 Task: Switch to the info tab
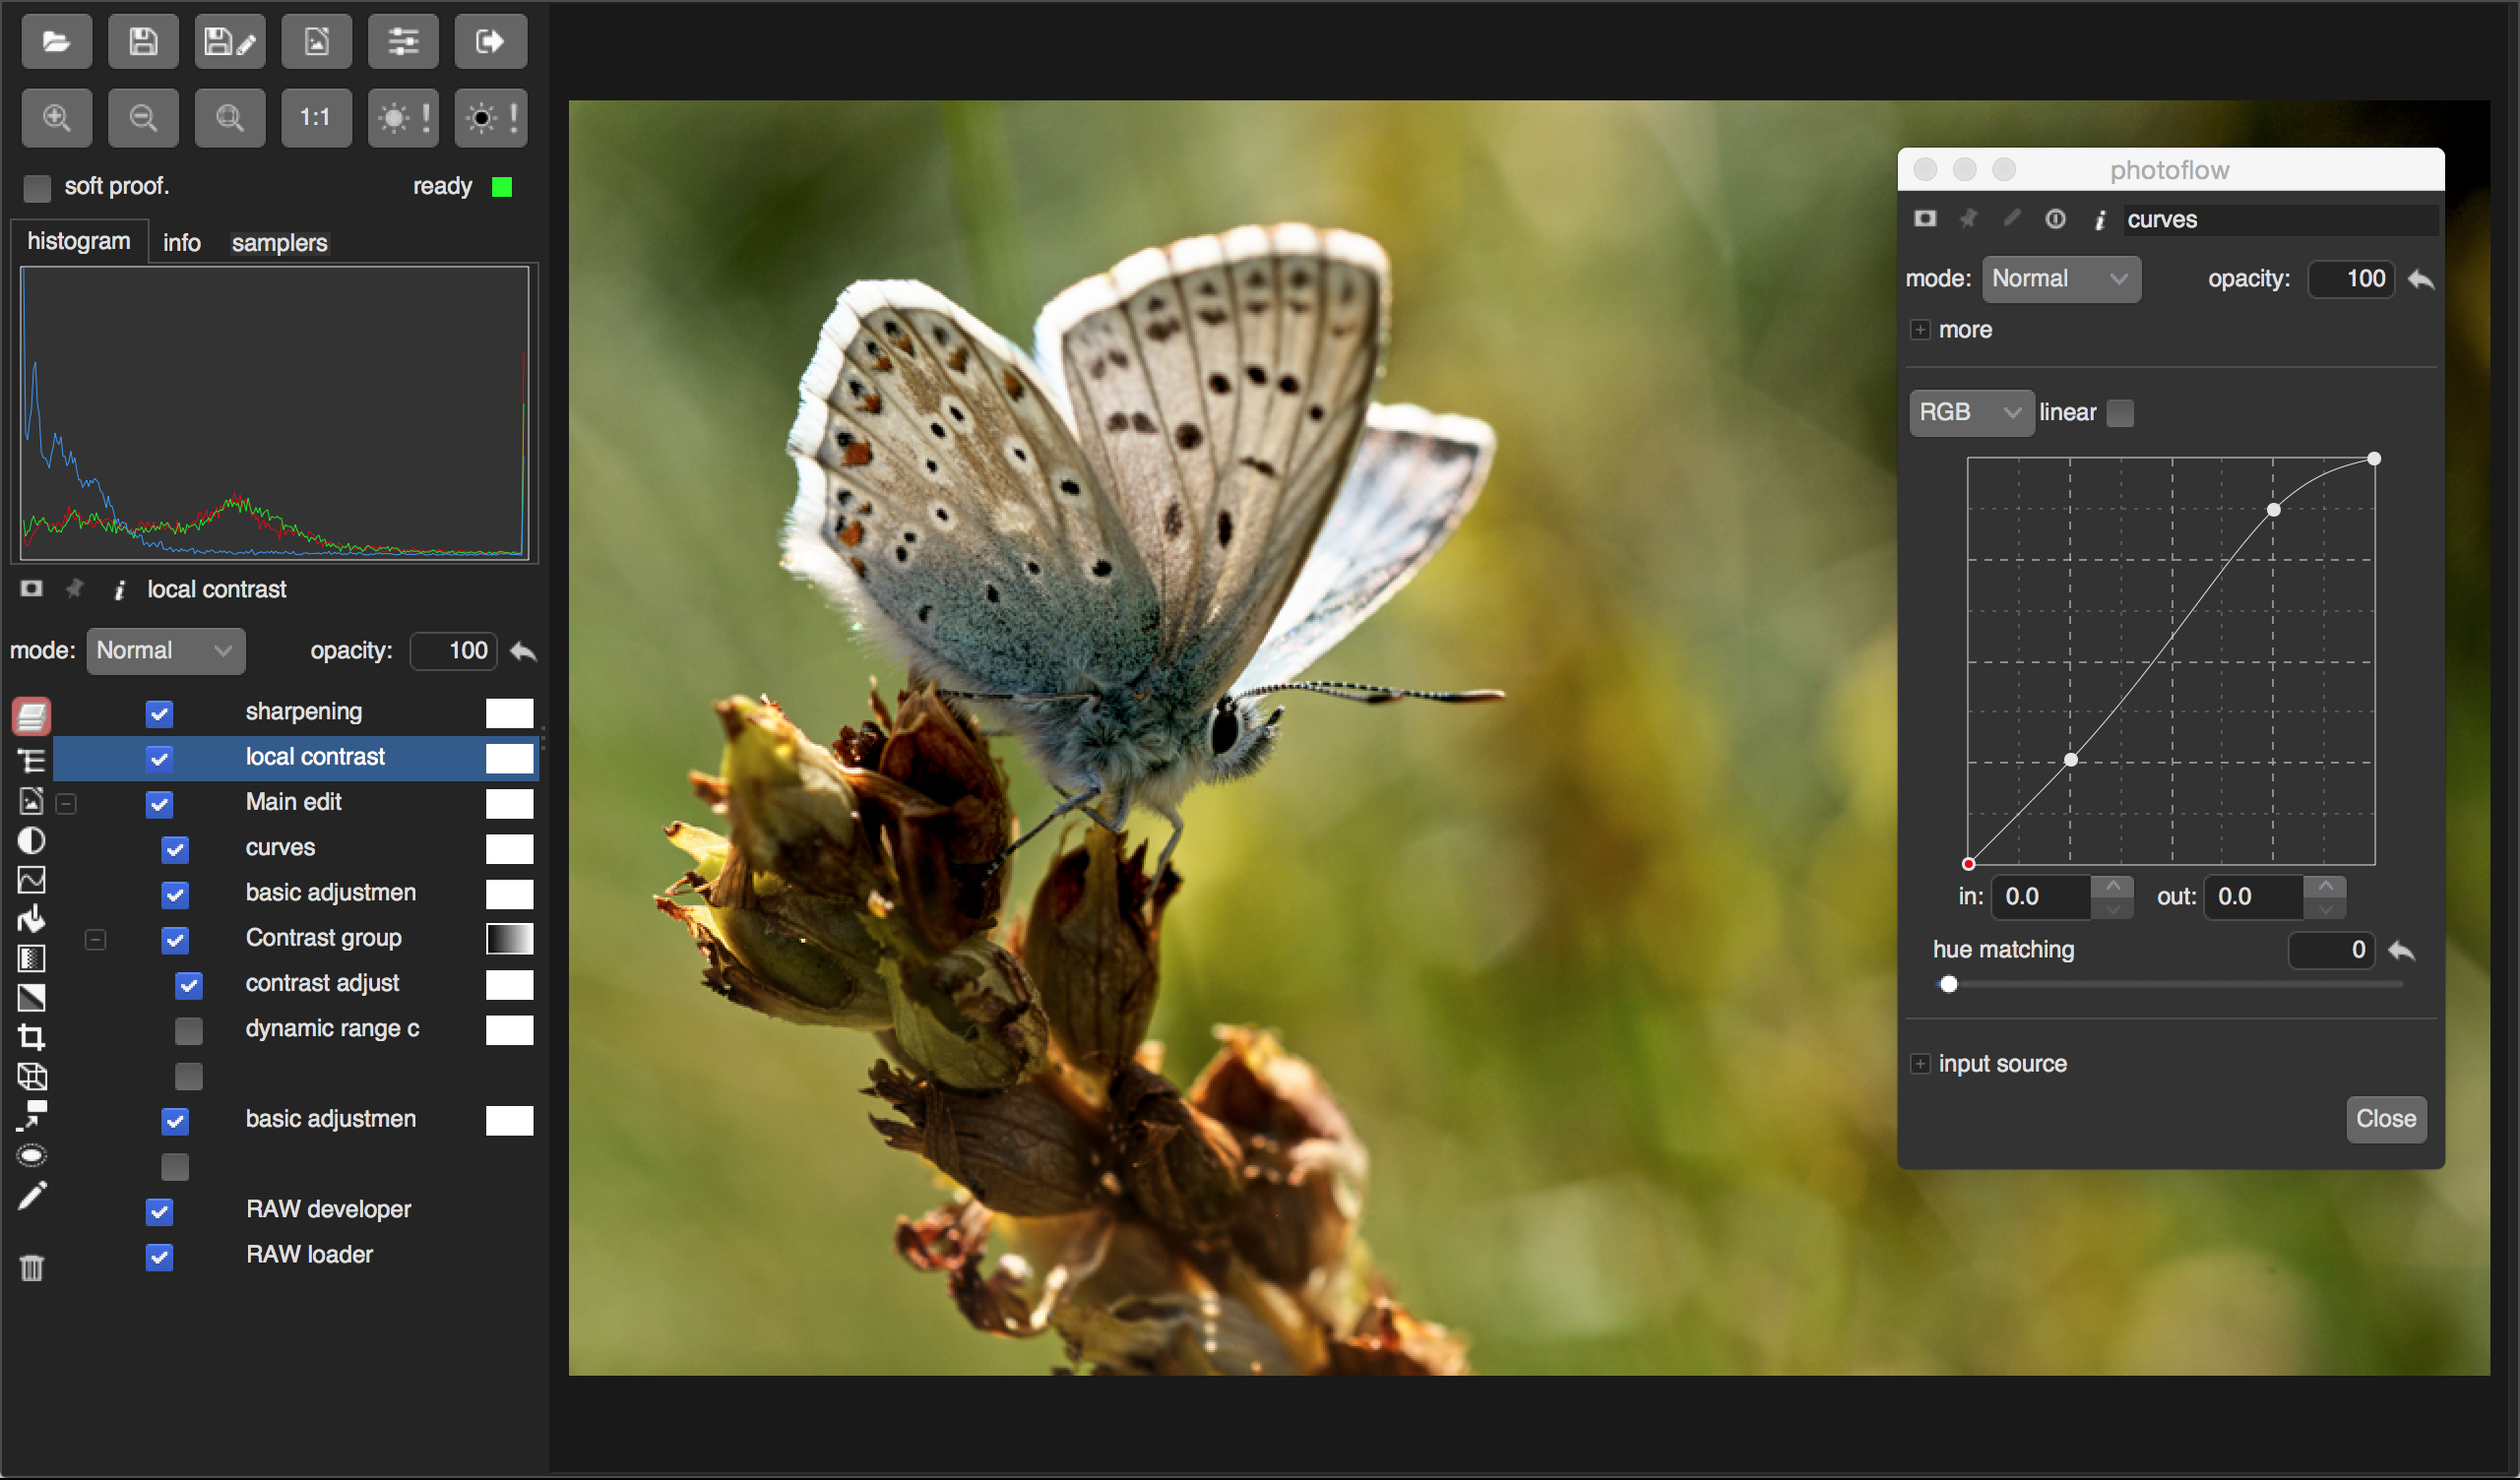(181, 243)
